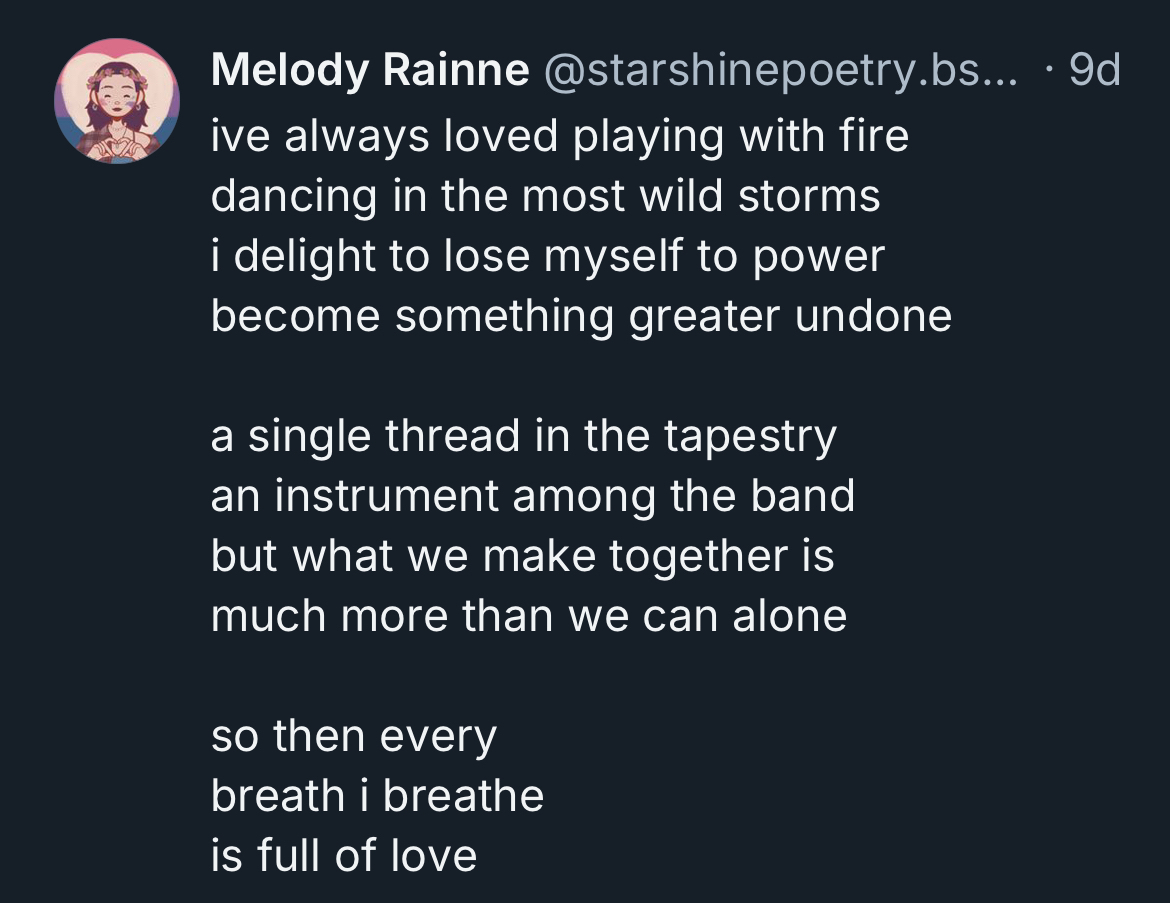1170x903 pixels.
Task: Click the line "but what we make together is"
Action: 522,556
